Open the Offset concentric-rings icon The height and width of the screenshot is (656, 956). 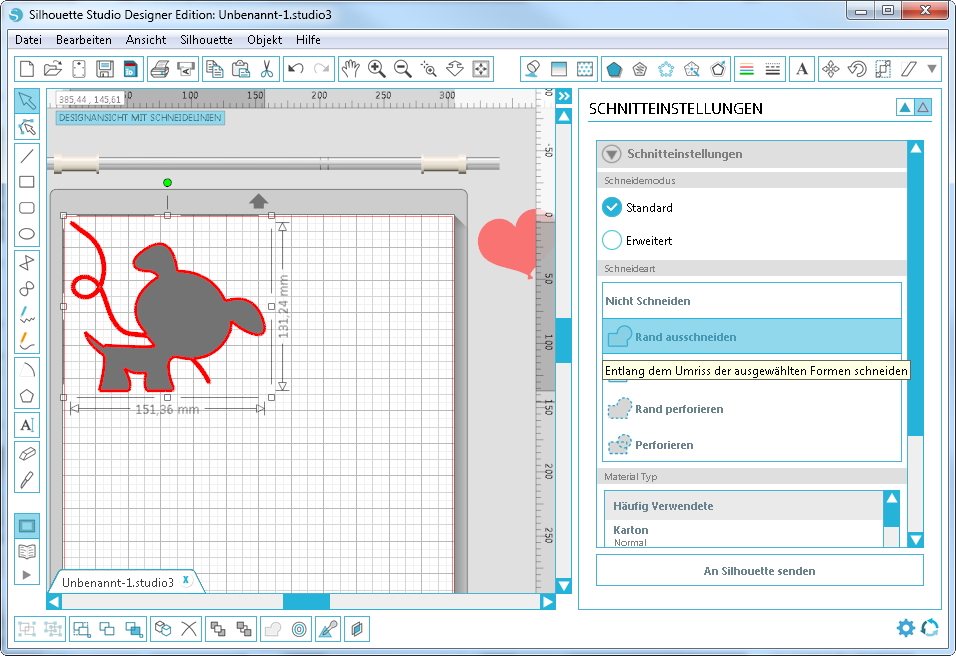[299, 629]
